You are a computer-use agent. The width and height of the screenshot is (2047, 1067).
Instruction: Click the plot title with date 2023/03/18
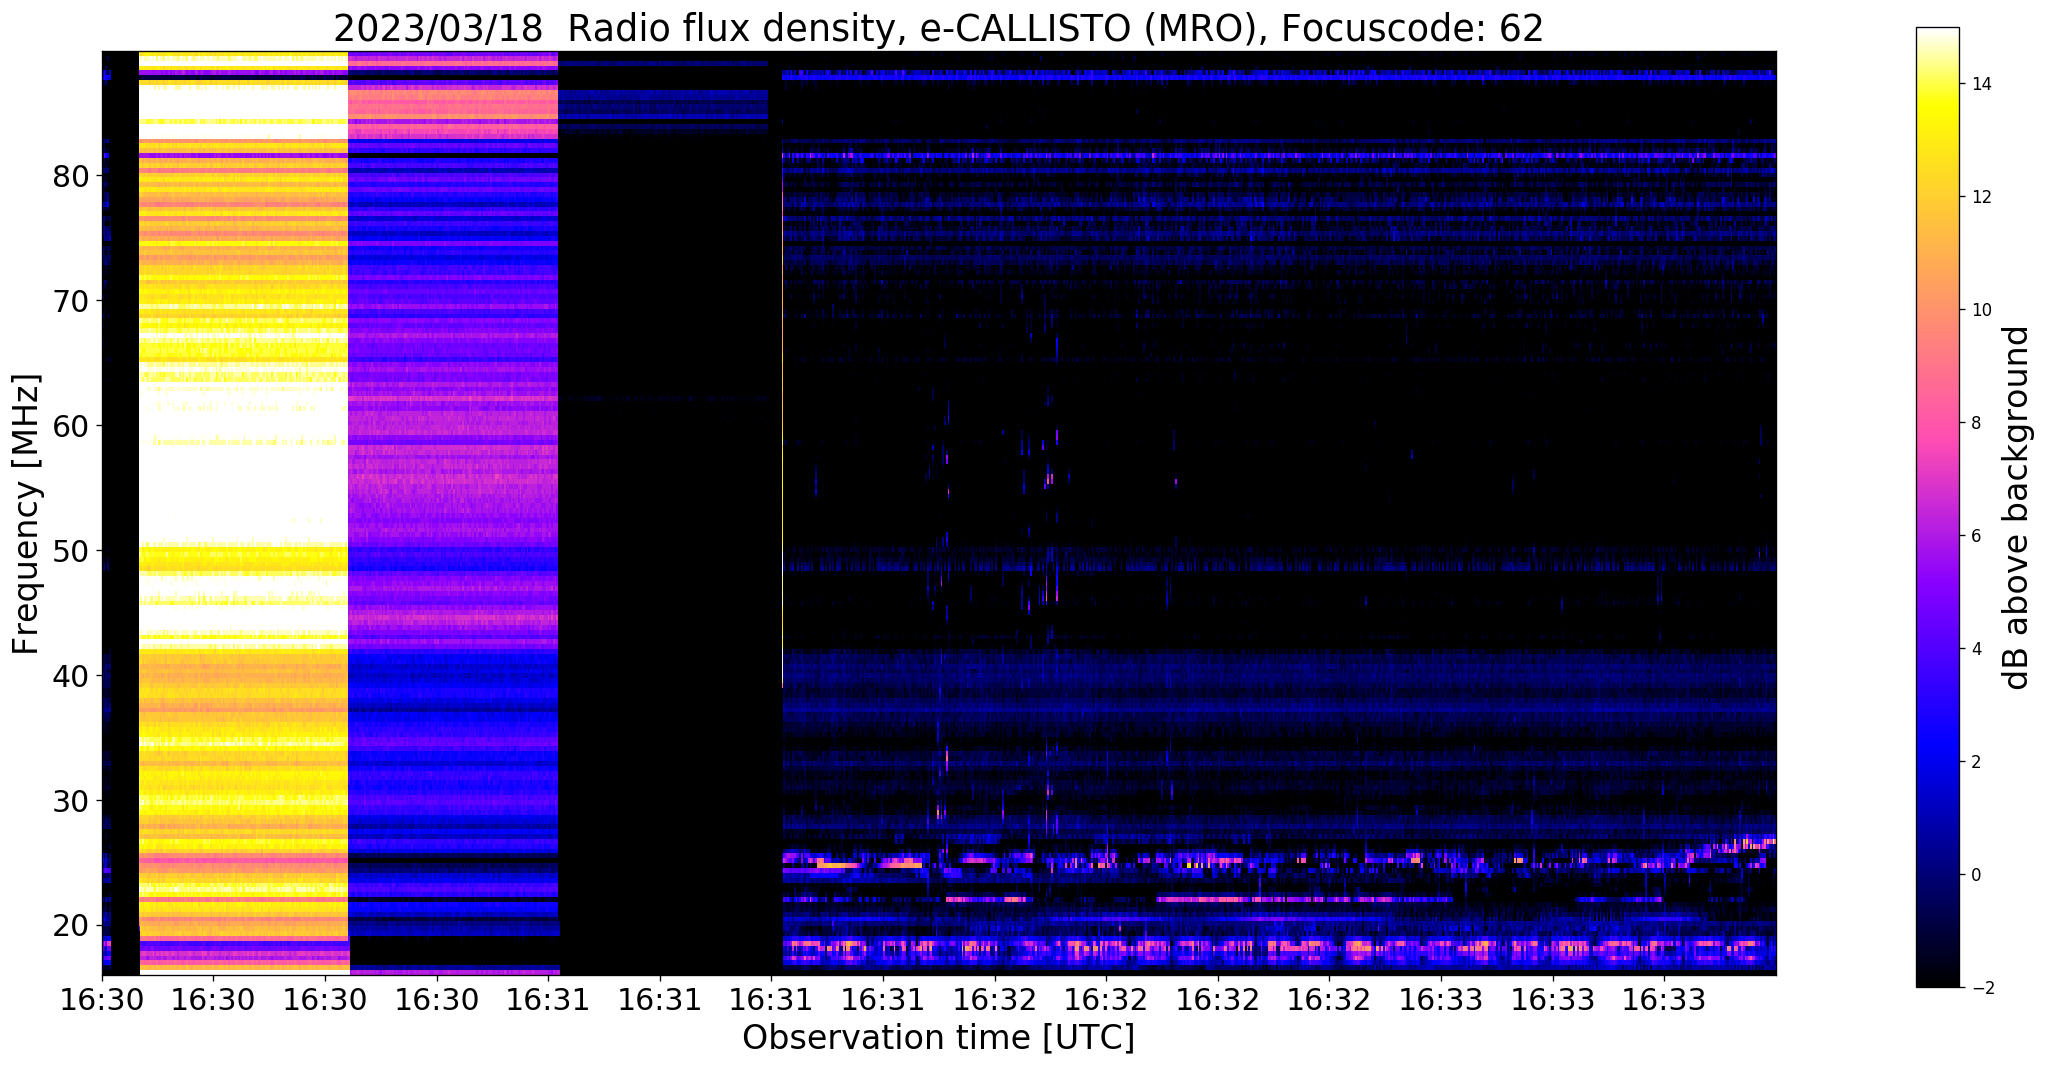938,28
